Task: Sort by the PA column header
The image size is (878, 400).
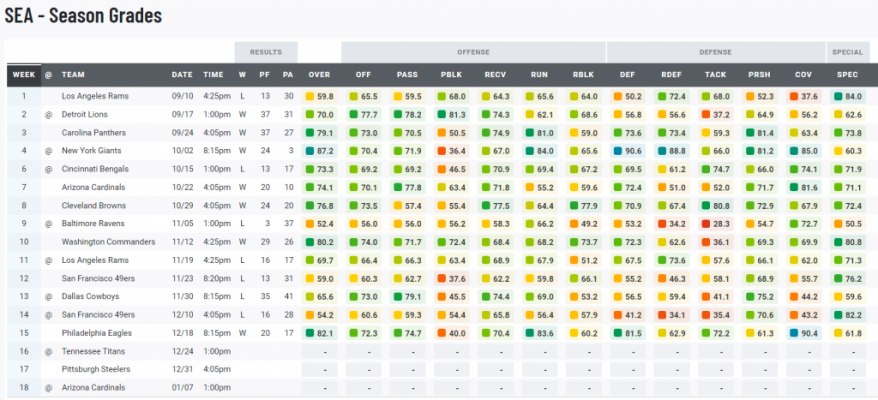Action: click(x=288, y=75)
